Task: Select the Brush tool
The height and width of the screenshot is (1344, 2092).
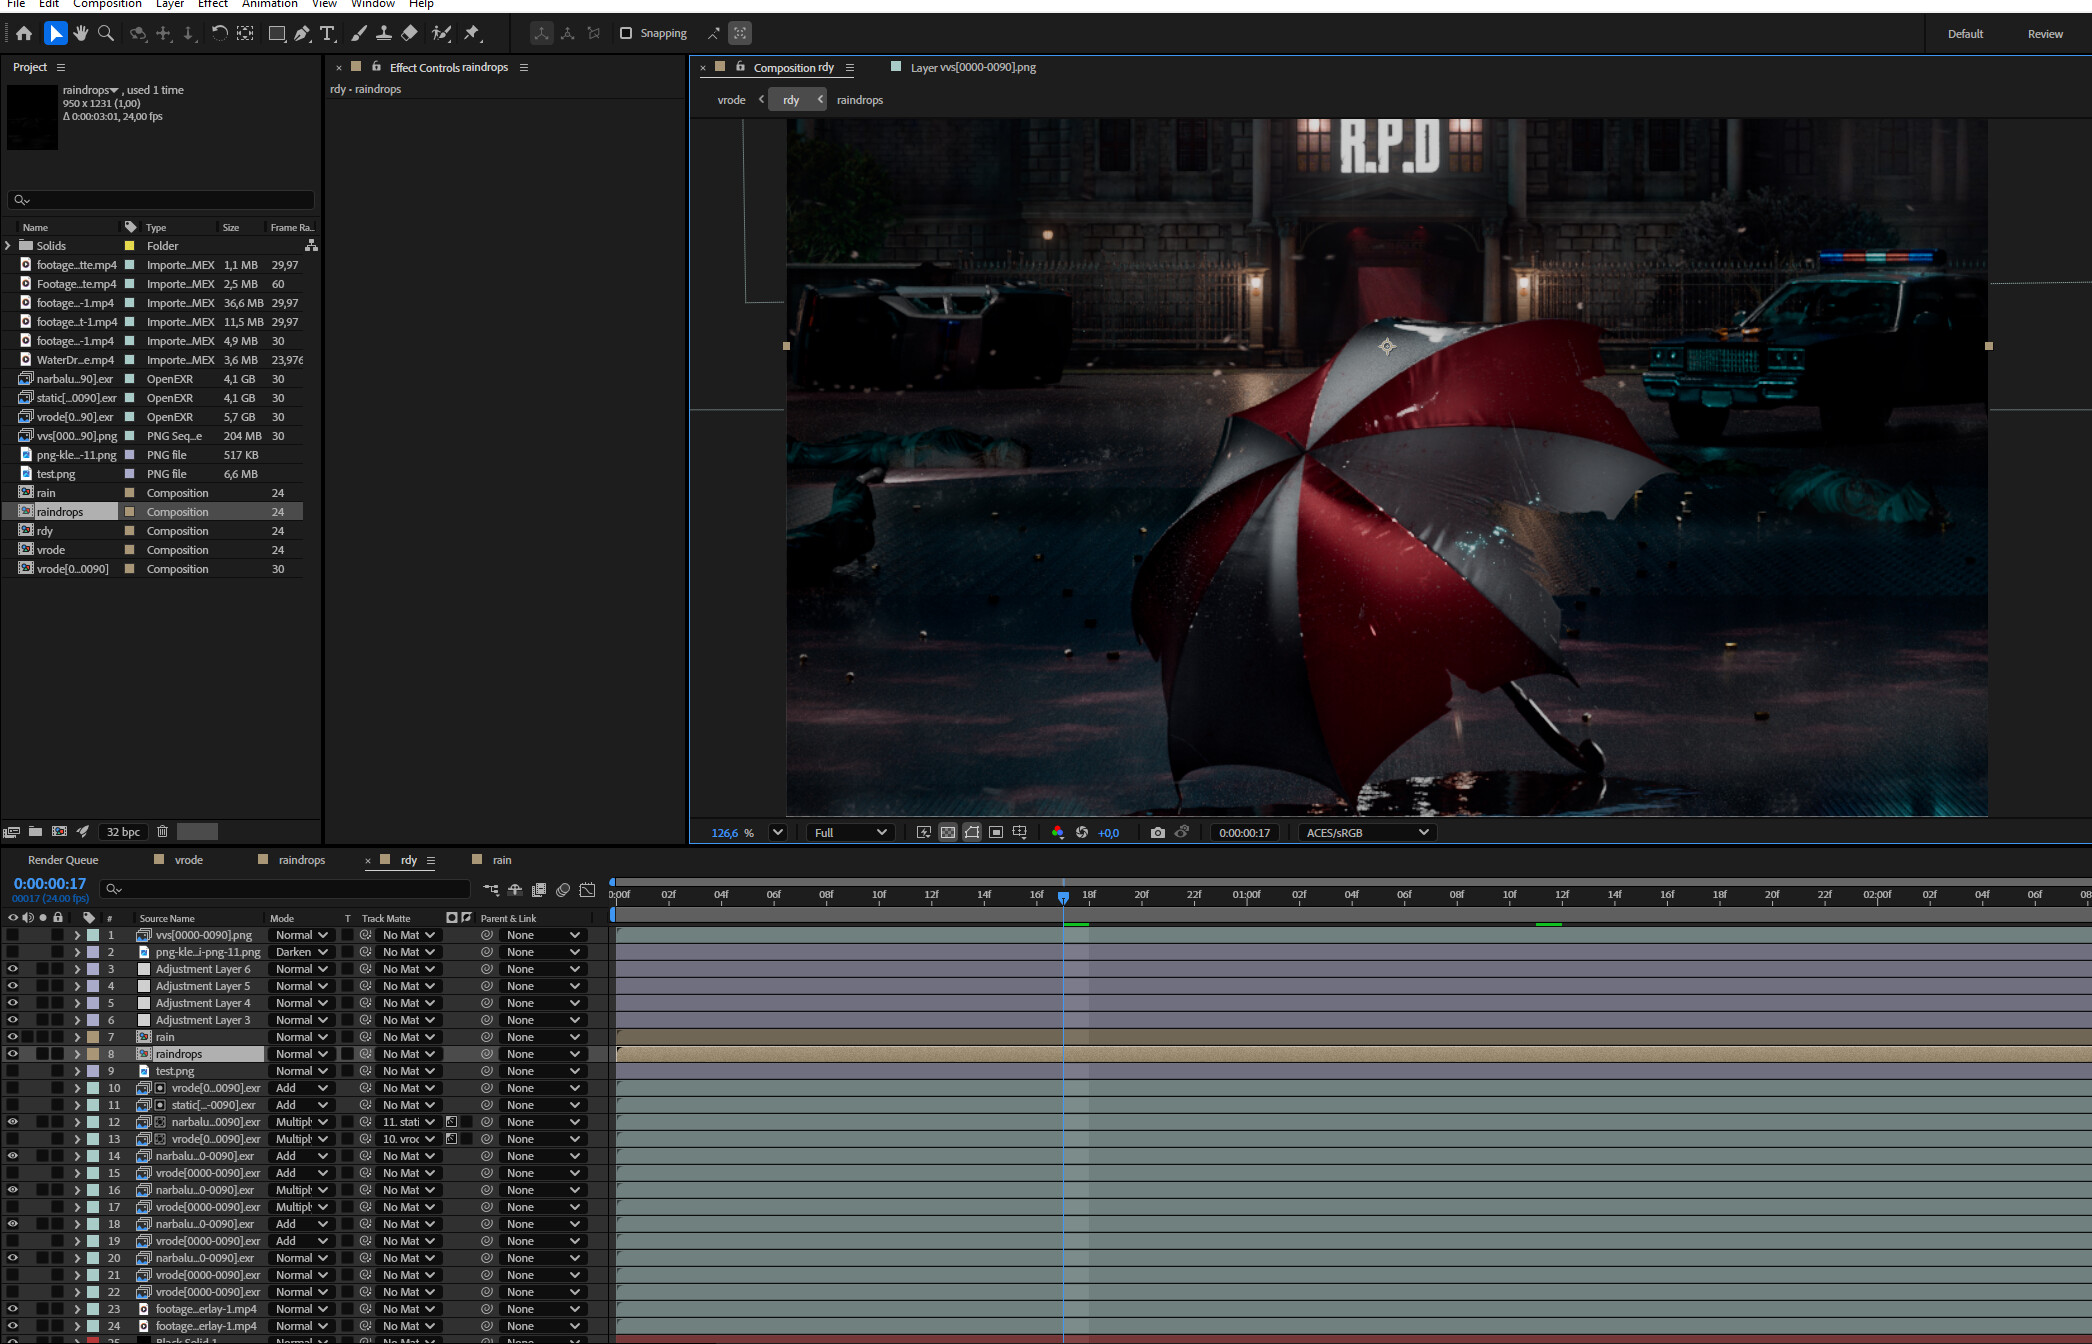Action: point(358,33)
